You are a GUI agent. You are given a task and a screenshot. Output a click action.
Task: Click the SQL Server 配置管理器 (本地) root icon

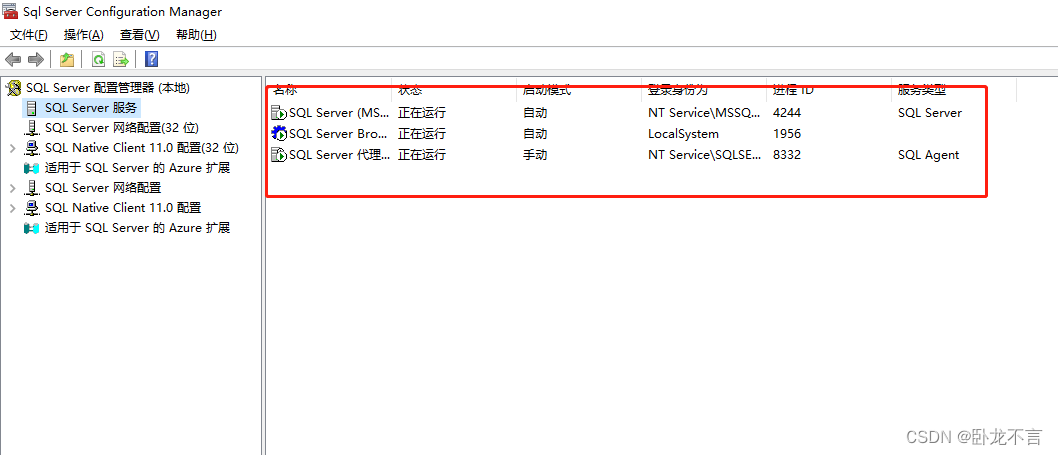pyautogui.click(x=13, y=88)
